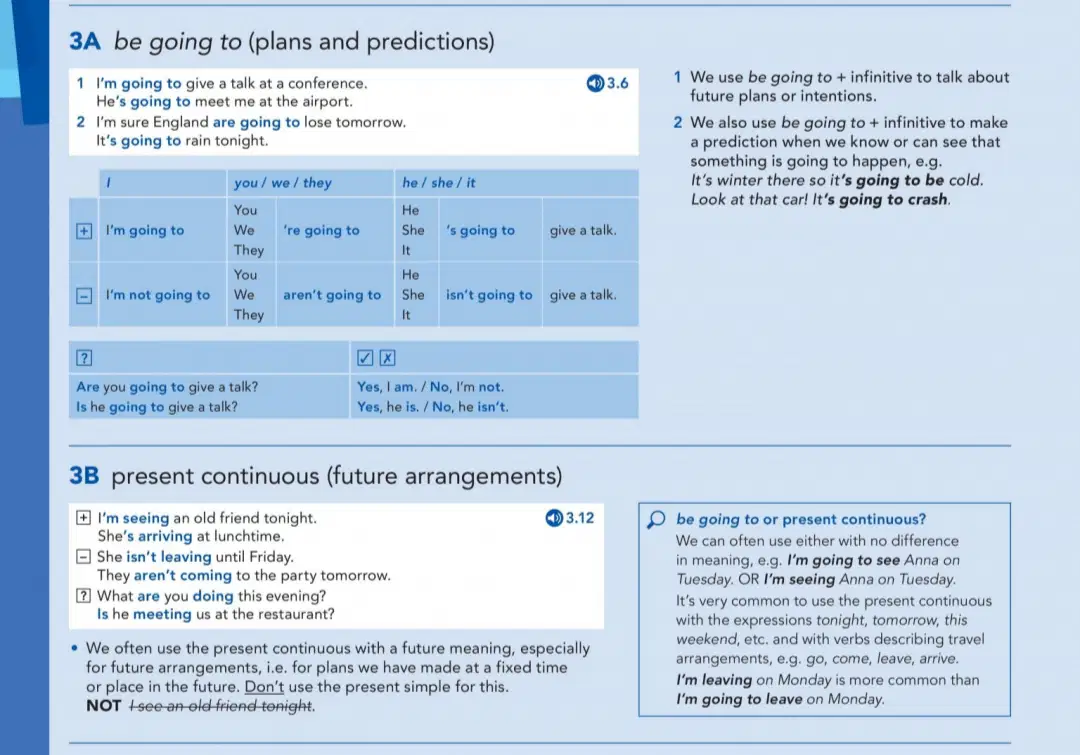Click the crossed-out I see an old friend tonight text

(222, 706)
